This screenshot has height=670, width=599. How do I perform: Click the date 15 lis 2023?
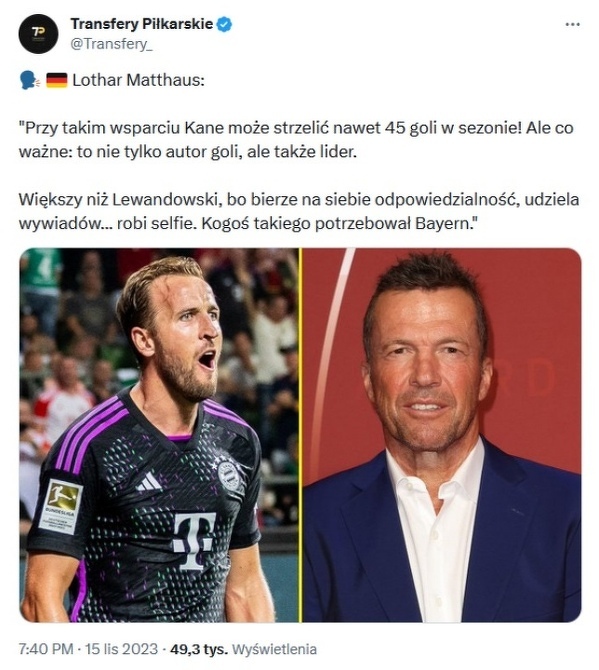(121, 649)
